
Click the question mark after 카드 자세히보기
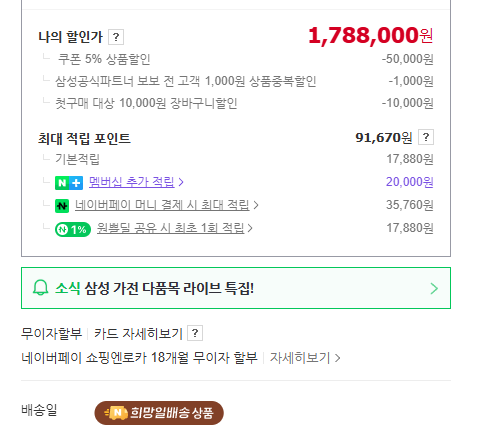[x=195, y=333]
